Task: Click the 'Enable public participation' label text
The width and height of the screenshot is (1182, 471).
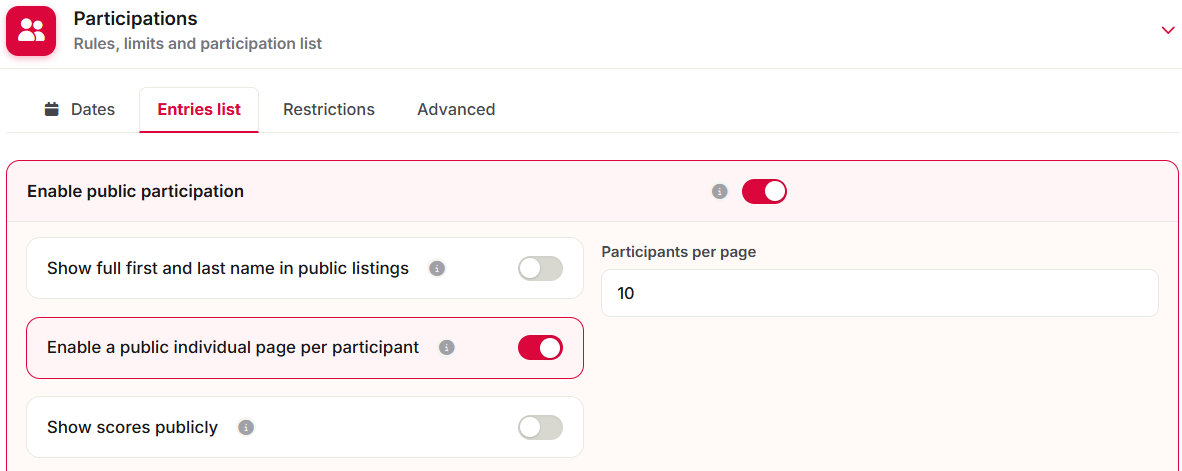Action: [136, 191]
